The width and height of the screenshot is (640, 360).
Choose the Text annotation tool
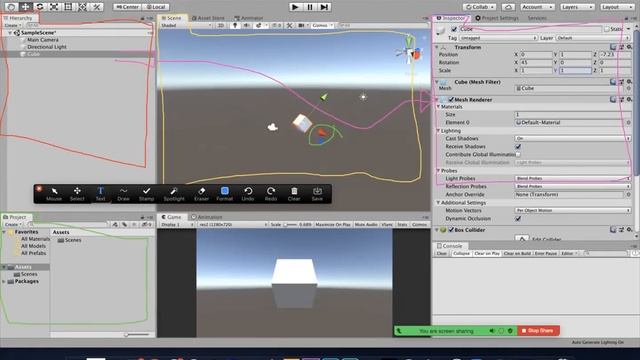coord(100,194)
